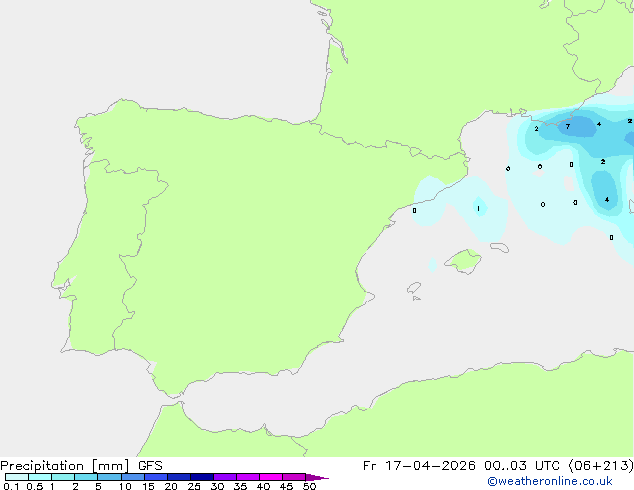Click the legend label '45'
Image resolution: width=634 pixels, height=490 pixels.
click(286, 486)
